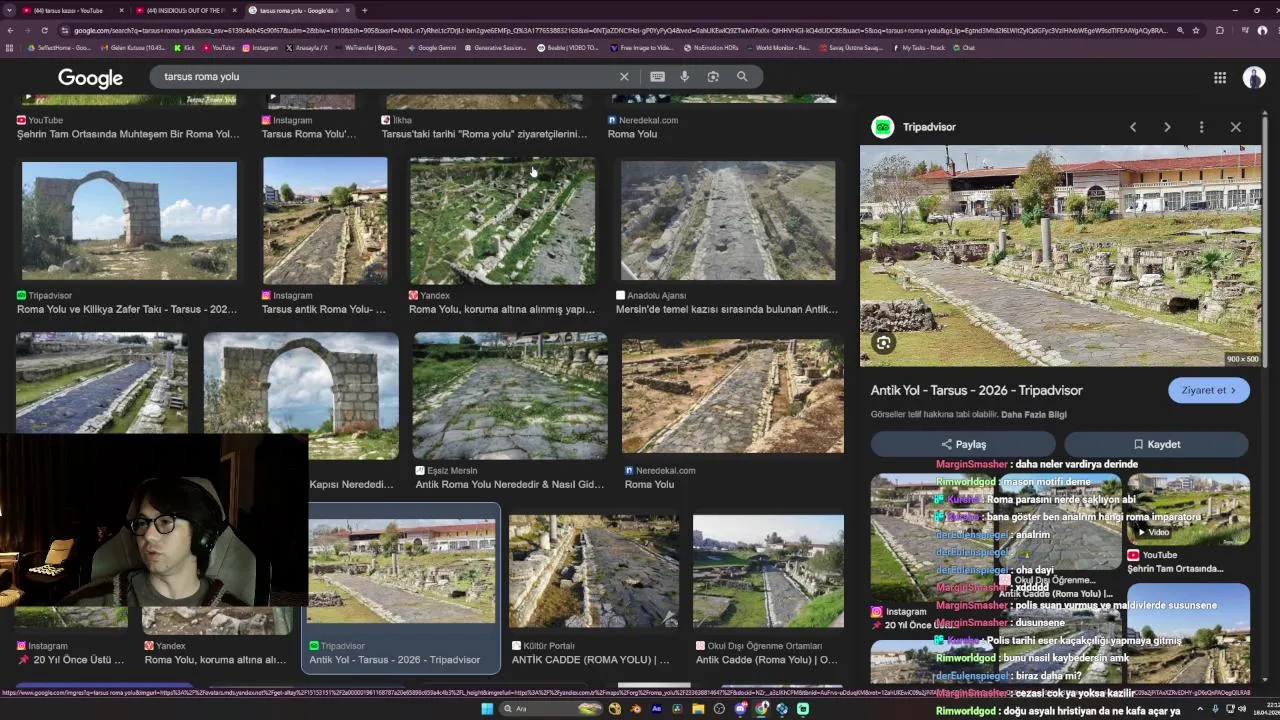Save the image with Kaydet
Viewport: 1280px width, 720px height.
(x=1156, y=444)
